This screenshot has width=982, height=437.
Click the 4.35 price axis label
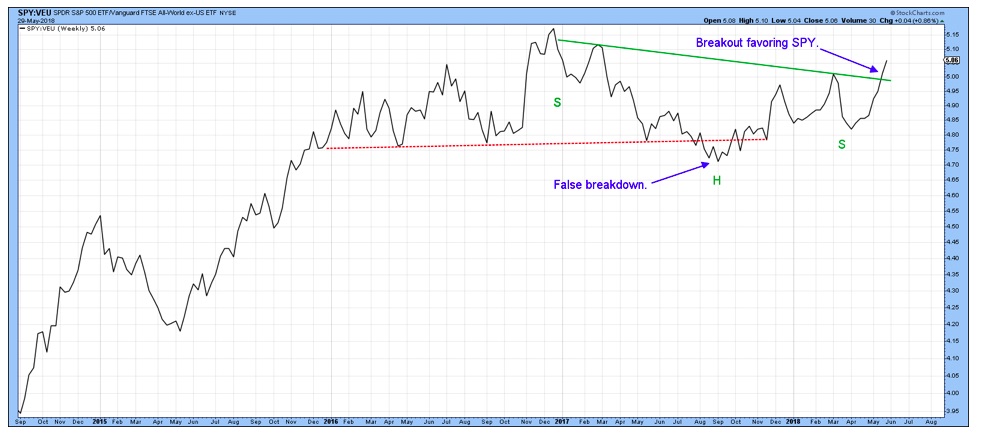pos(951,274)
